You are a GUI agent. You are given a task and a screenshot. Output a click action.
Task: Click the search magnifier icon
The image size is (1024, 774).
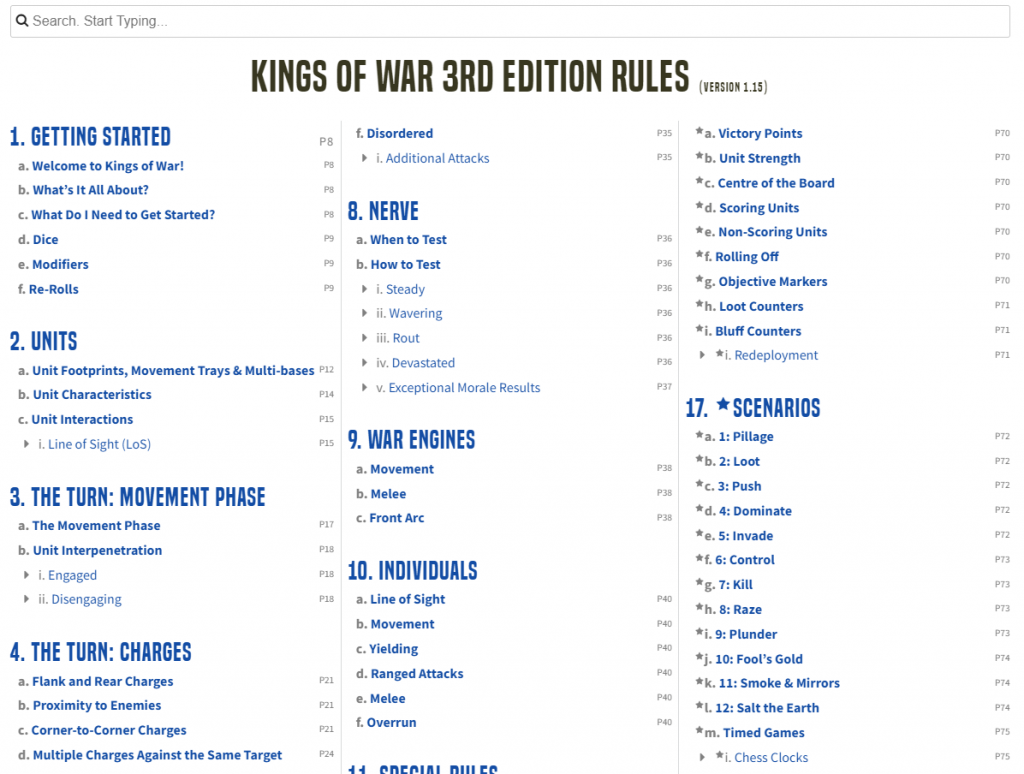22,21
